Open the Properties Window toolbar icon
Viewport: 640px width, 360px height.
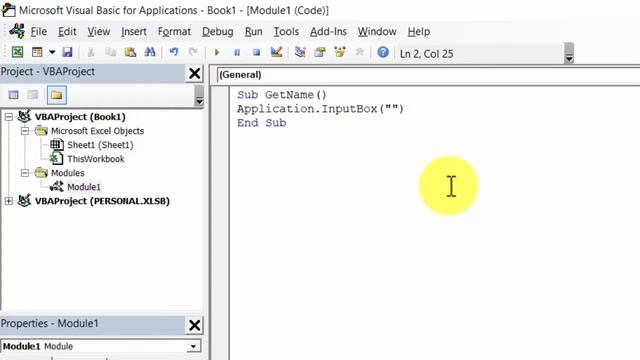[320, 52]
